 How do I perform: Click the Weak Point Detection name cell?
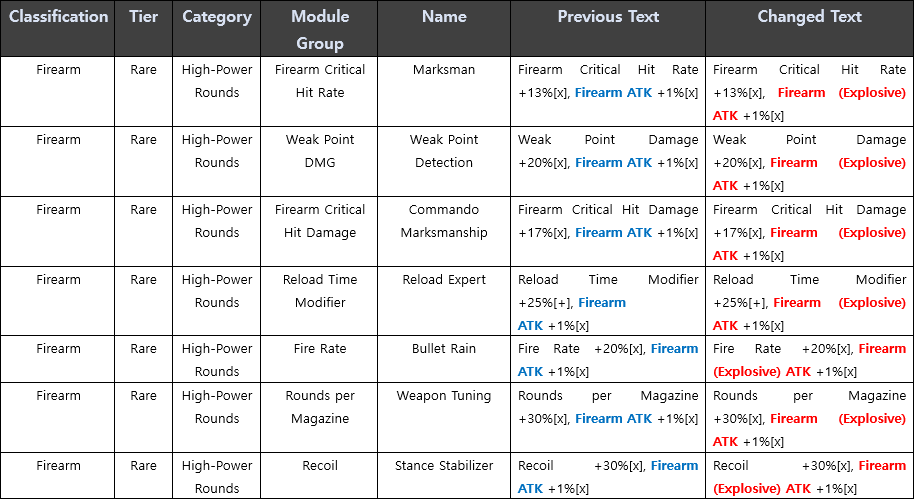pos(444,151)
